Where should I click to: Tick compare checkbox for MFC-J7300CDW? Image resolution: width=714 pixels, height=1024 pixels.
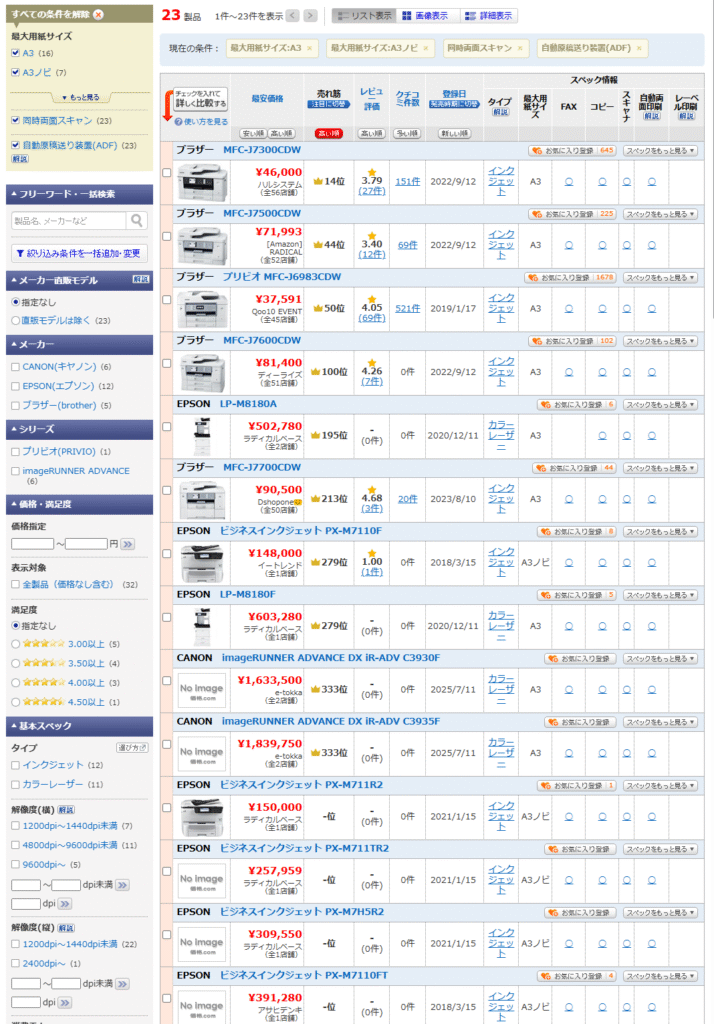coord(167,173)
